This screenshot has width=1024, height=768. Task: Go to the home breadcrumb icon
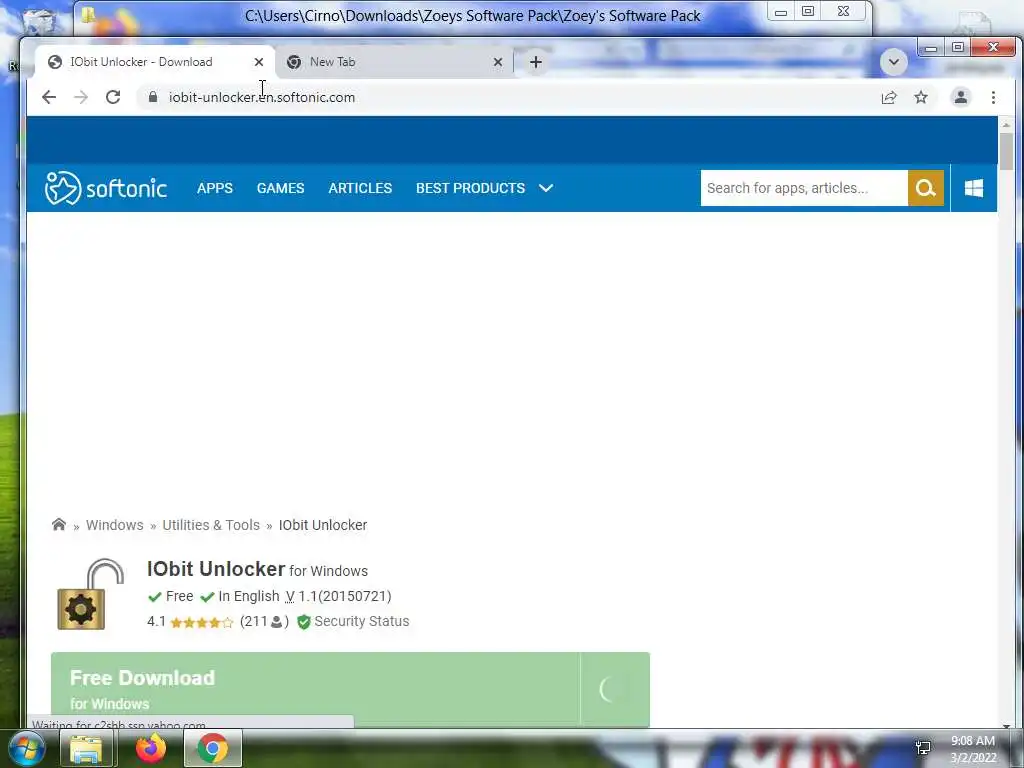(x=59, y=524)
